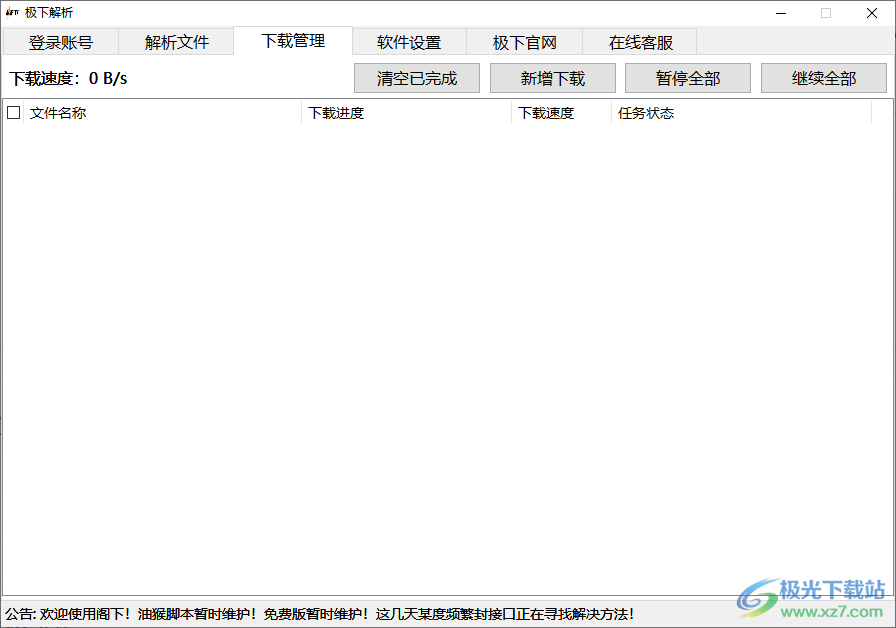Image resolution: width=896 pixels, height=628 pixels.
Task: Pause all downloads with 暂停全部
Action: click(x=687, y=78)
